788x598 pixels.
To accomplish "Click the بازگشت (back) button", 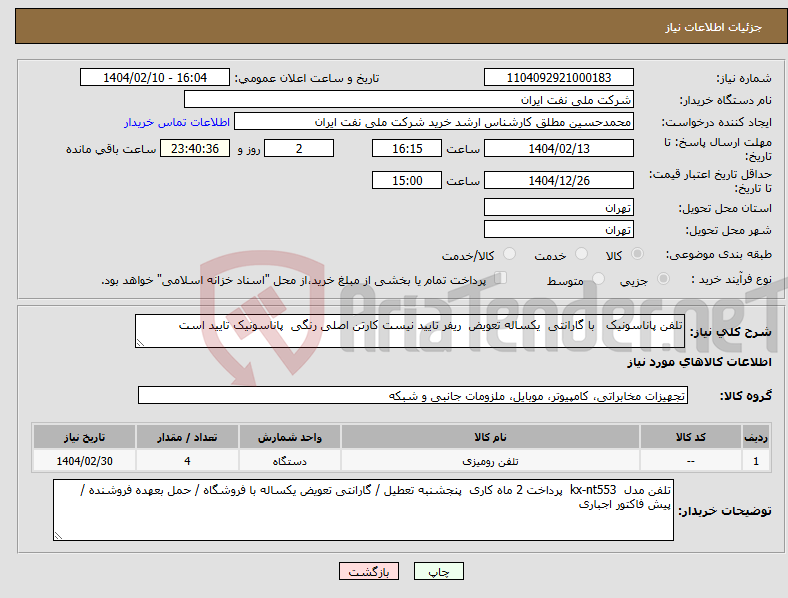I will tap(369, 571).
